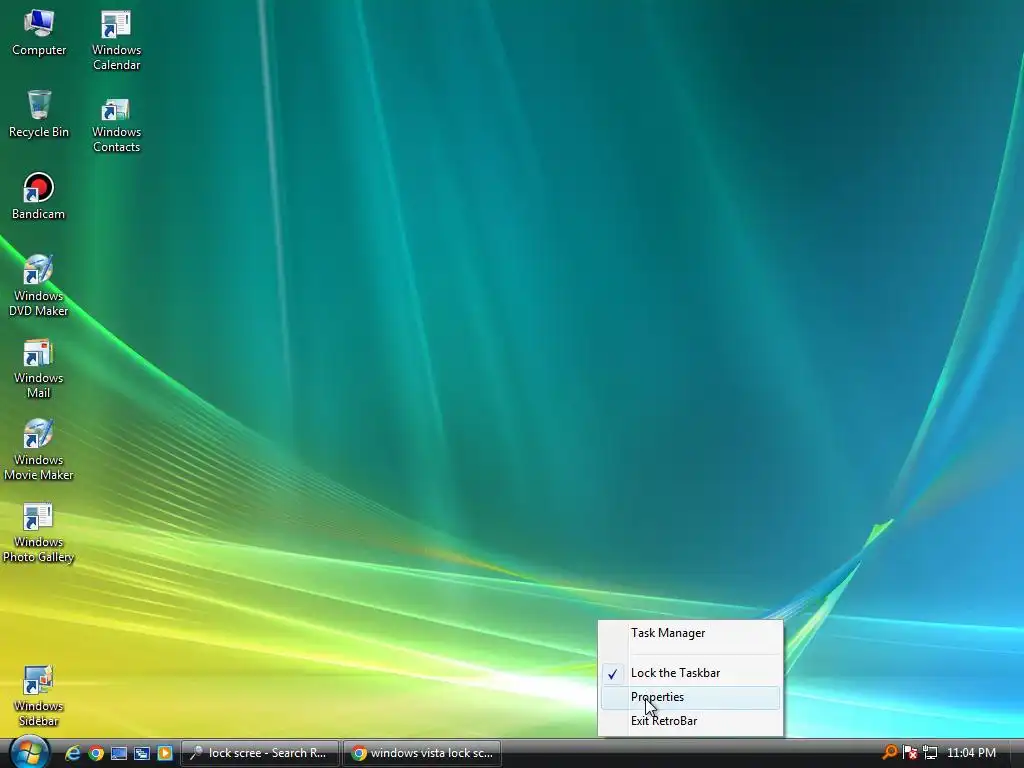The height and width of the screenshot is (768, 1024).
Task: Select the Windows Sidebar shortcut
Action: click(39, 696)
